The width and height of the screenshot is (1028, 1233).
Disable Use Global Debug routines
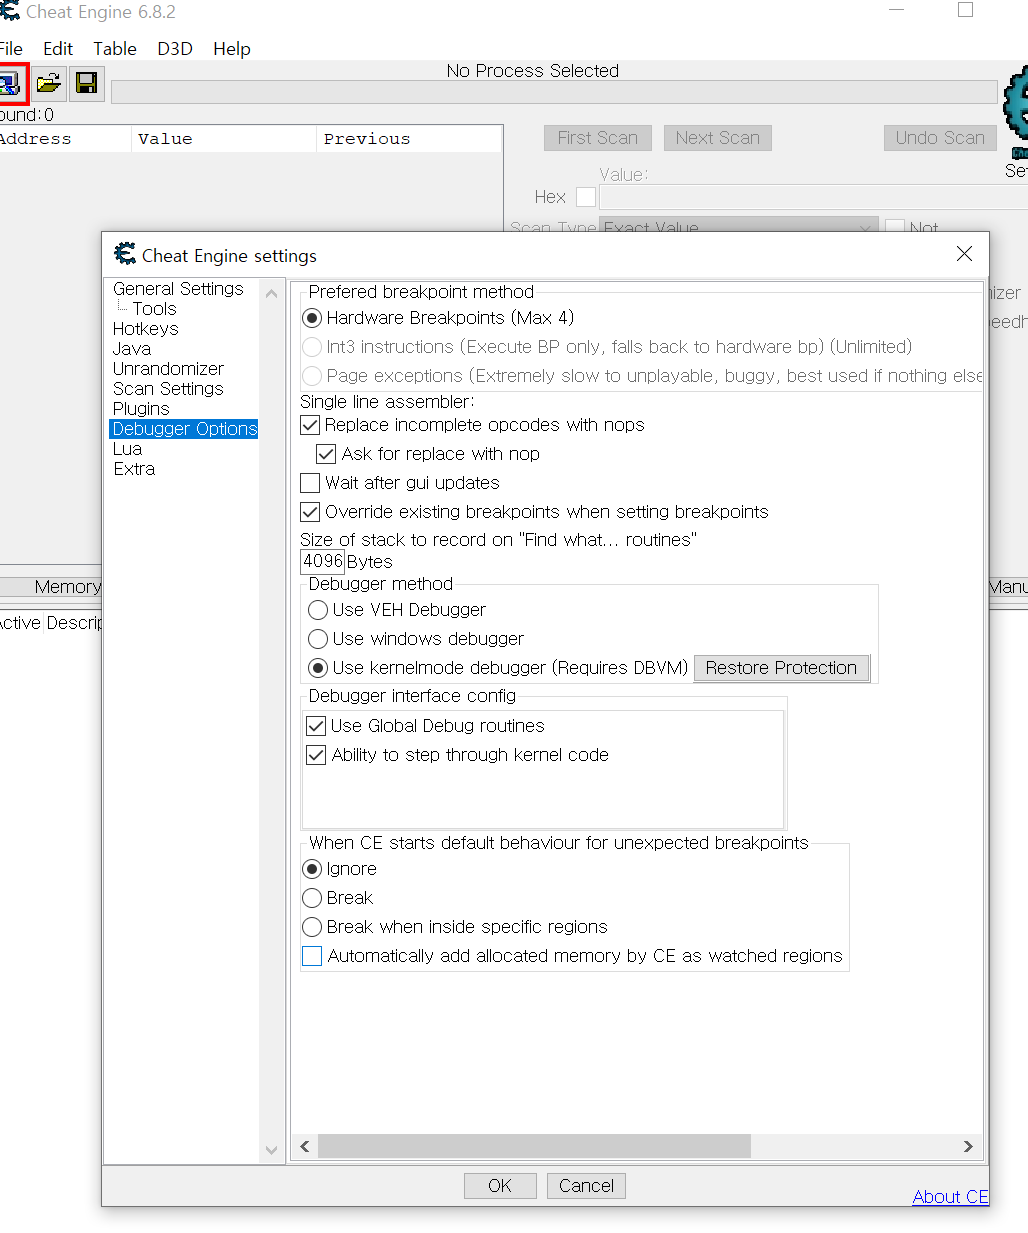pos(316,726)
